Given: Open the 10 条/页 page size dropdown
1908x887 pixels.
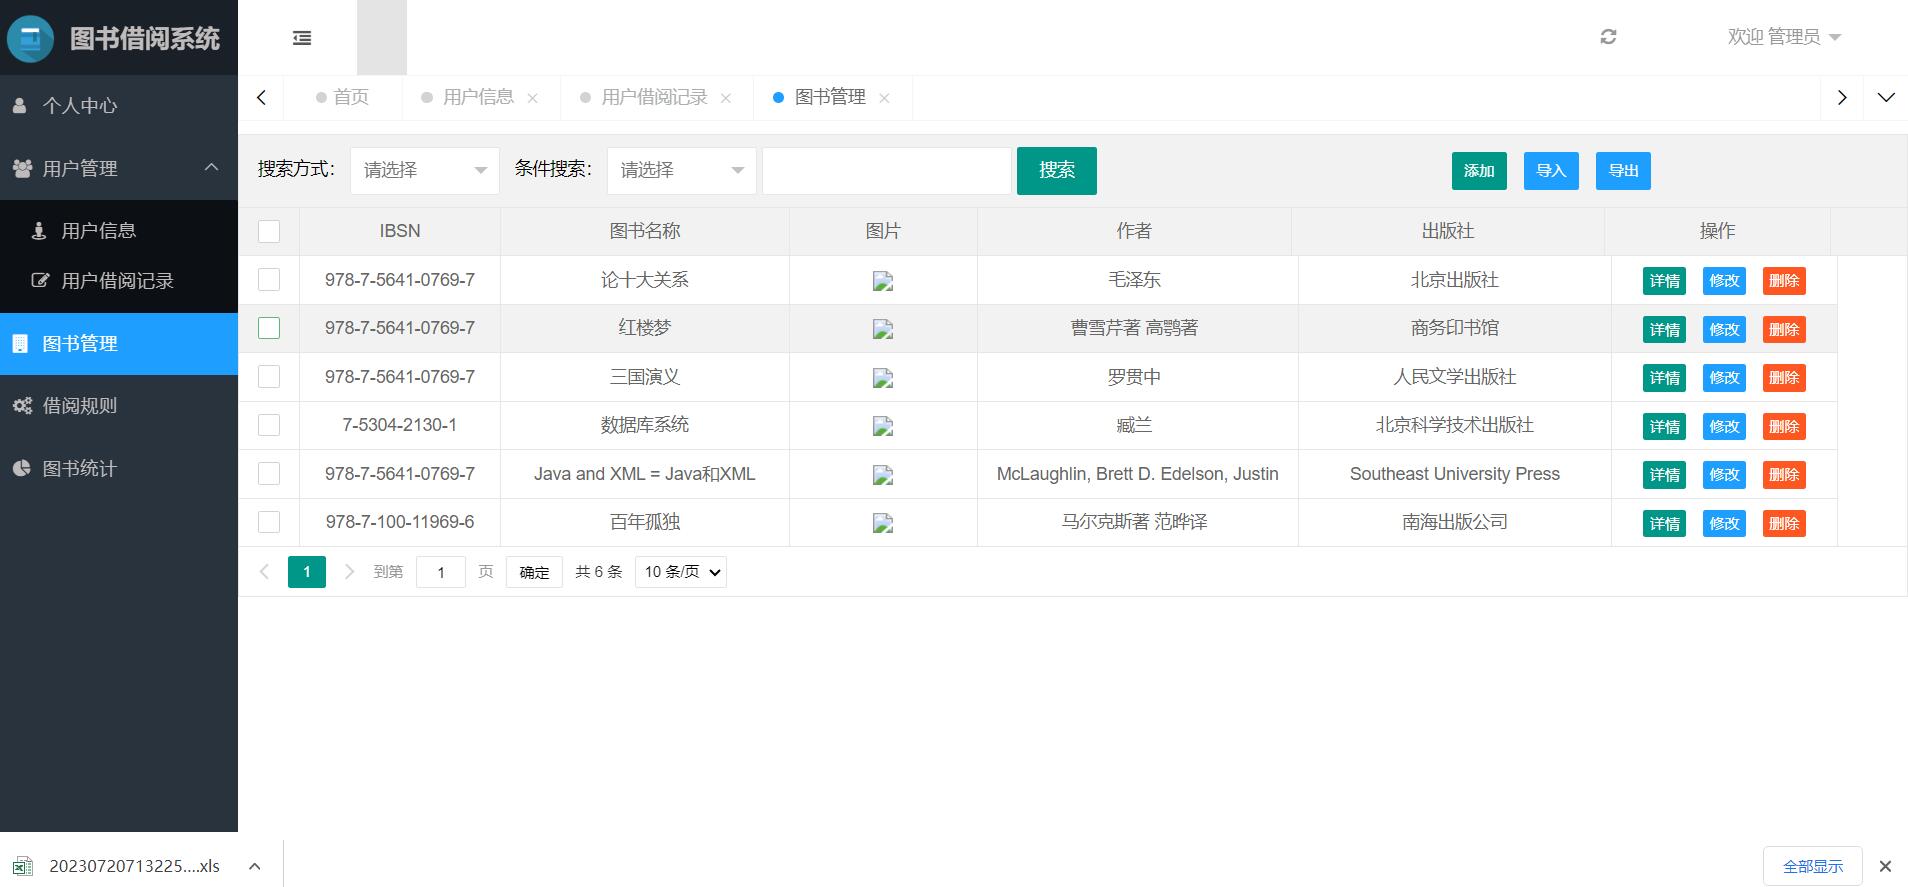Looking at the screenshot, I should coord(681,572).
